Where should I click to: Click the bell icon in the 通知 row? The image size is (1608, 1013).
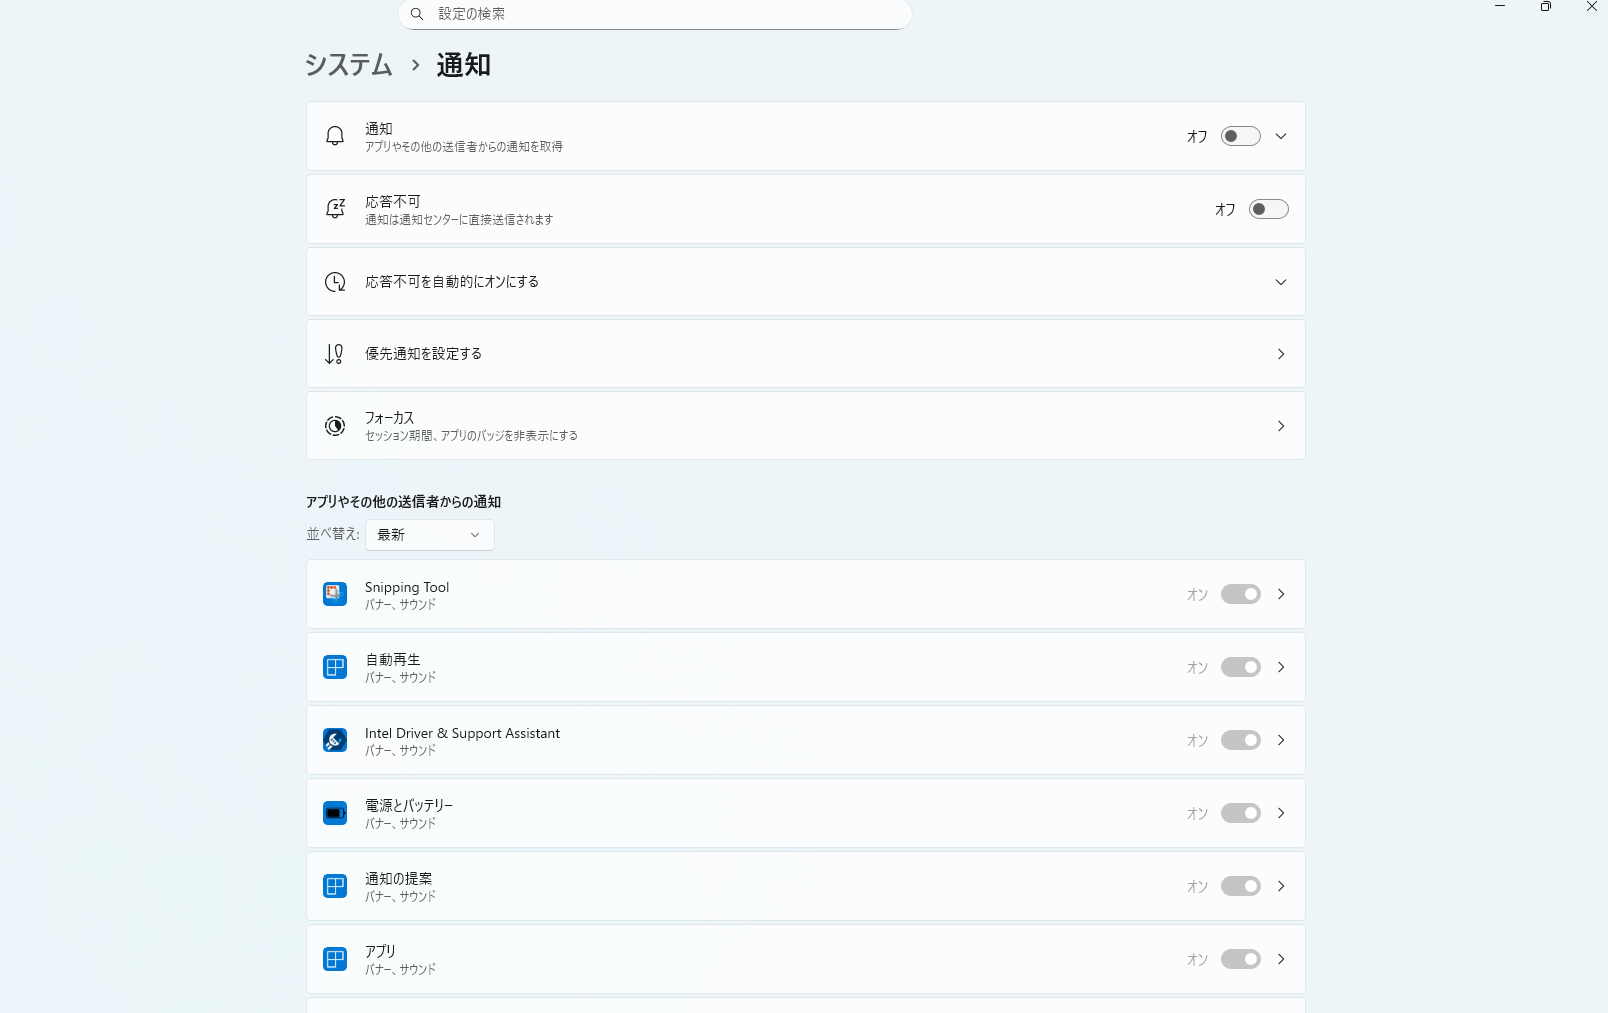click(x=335, y=136)
